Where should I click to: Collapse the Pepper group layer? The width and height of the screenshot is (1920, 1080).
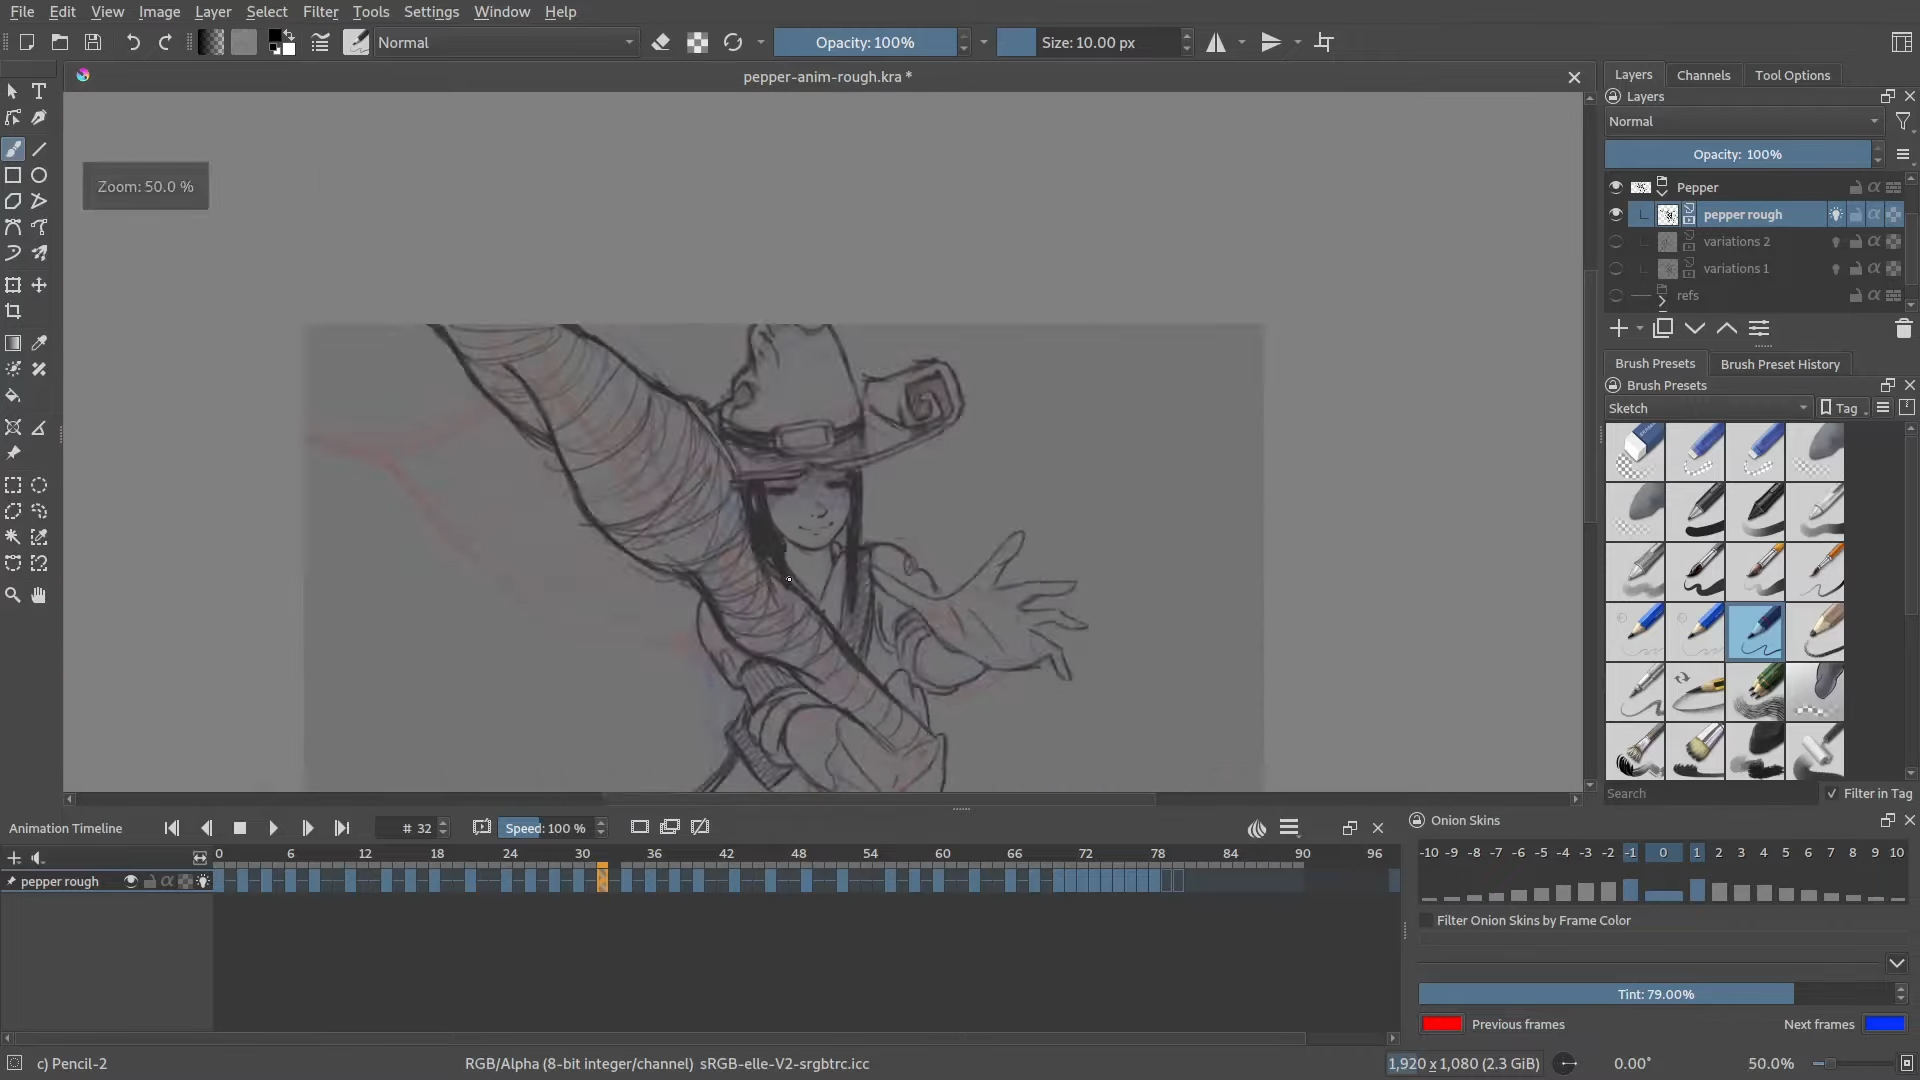(1662, 191)
